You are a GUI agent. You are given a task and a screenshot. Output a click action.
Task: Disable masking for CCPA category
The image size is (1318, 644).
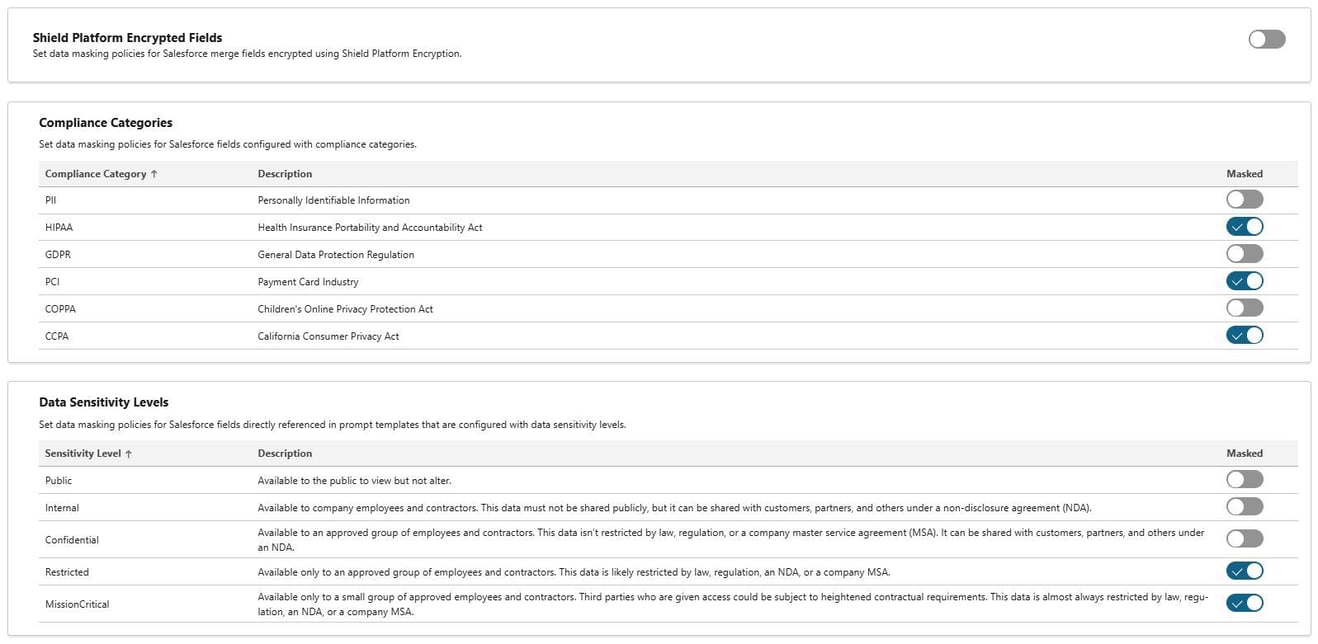click(x=1244, y=334)
